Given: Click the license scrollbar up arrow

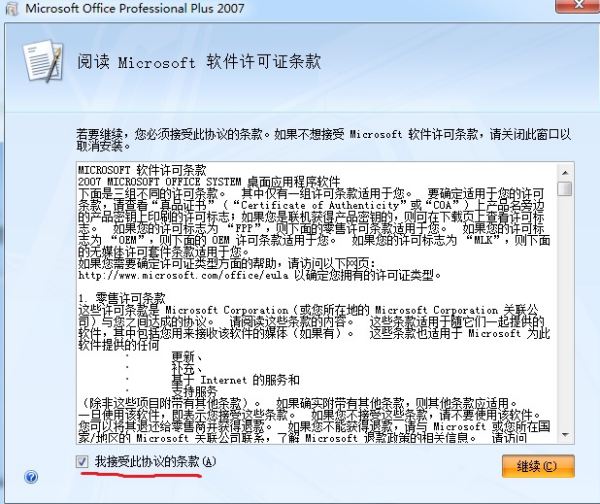Looking at the screenshot, I should tap(565, 173).
